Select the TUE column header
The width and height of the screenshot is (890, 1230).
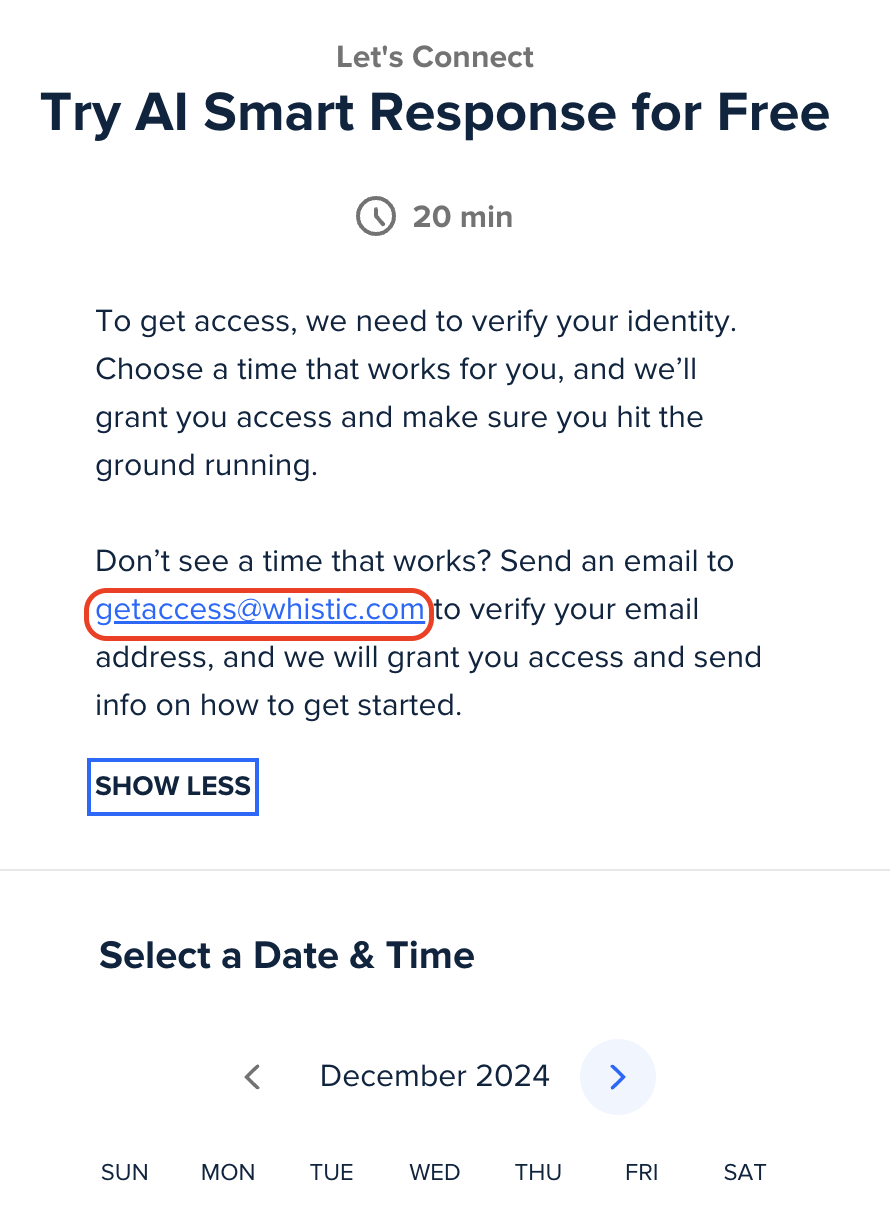click(331, 1172)
